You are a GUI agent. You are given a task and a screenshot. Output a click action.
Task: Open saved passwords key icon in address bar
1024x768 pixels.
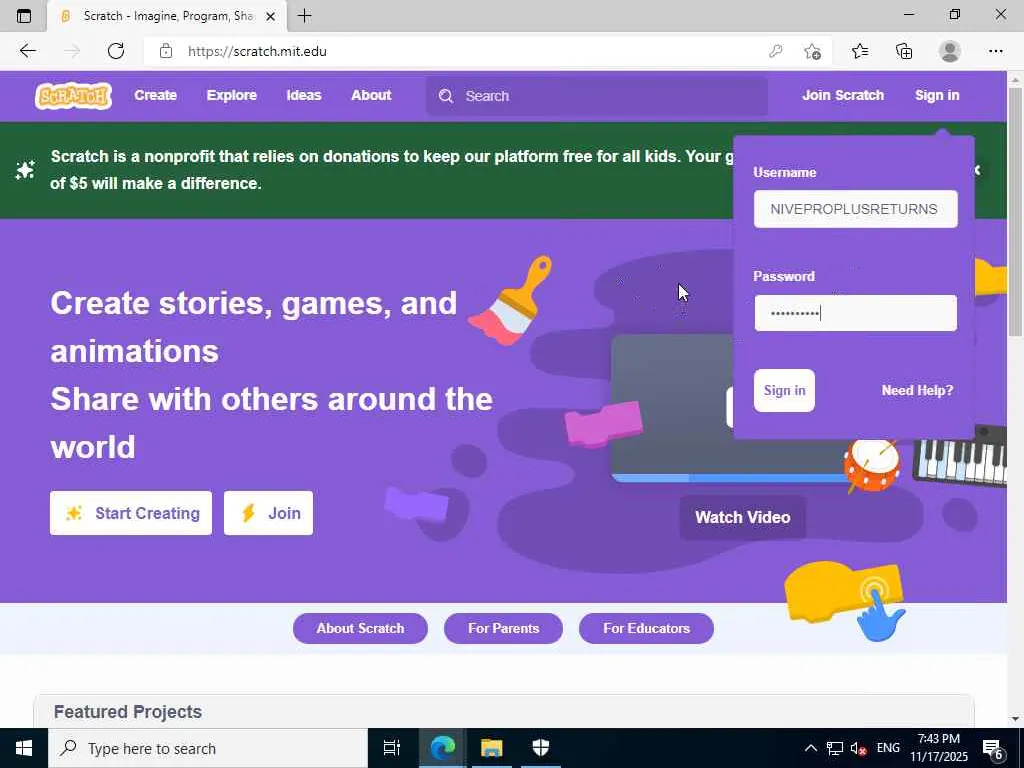775,51
